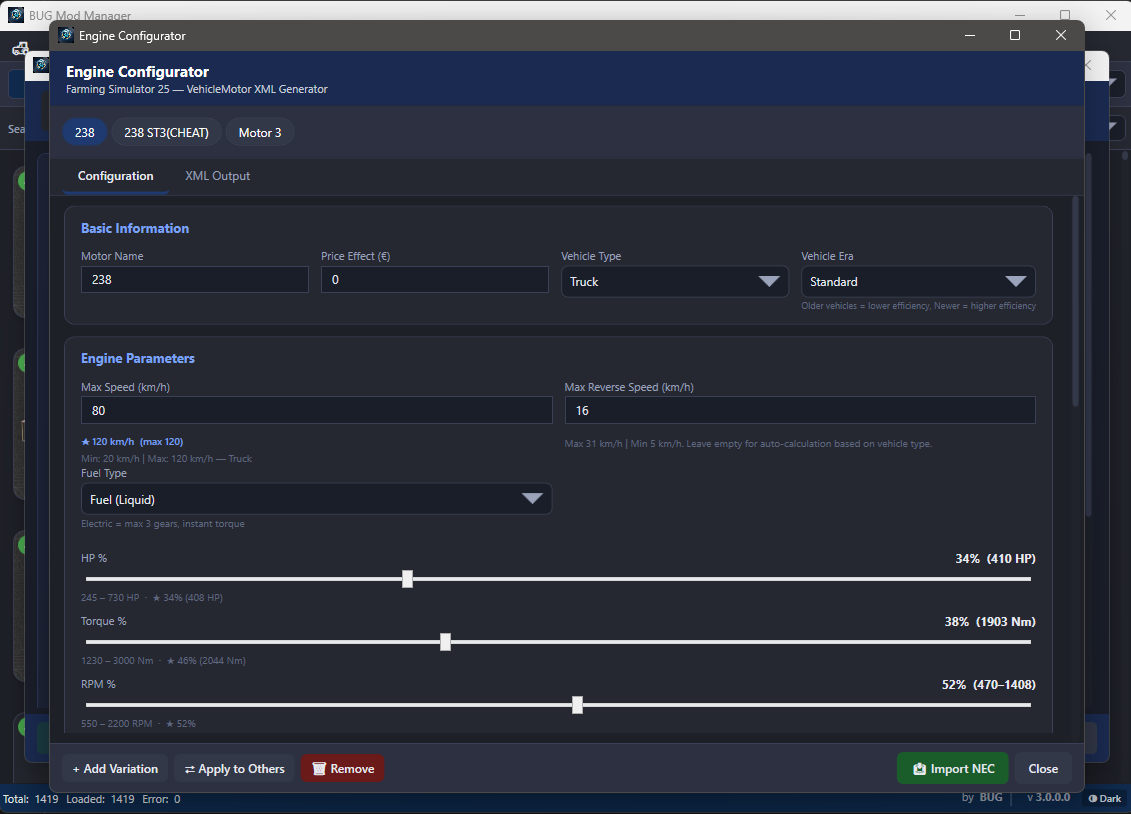Screen dimensions: 1131x814
Task: Maximize the Engine Configurator window
Action: (x=1015, y=35)
